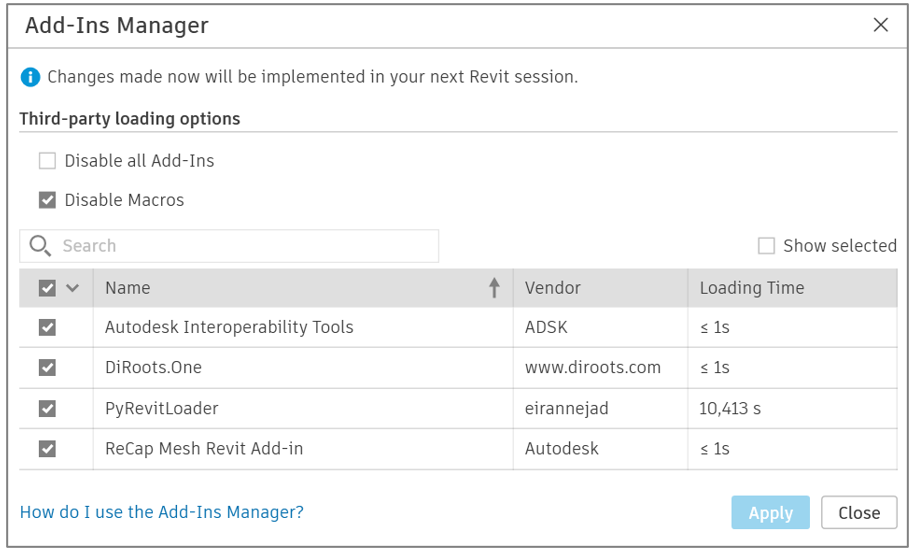Open How do I use the Add-Ins Manager link
Image resolution: width=912 pixels, height=551 pixels.
click(162, 512)
